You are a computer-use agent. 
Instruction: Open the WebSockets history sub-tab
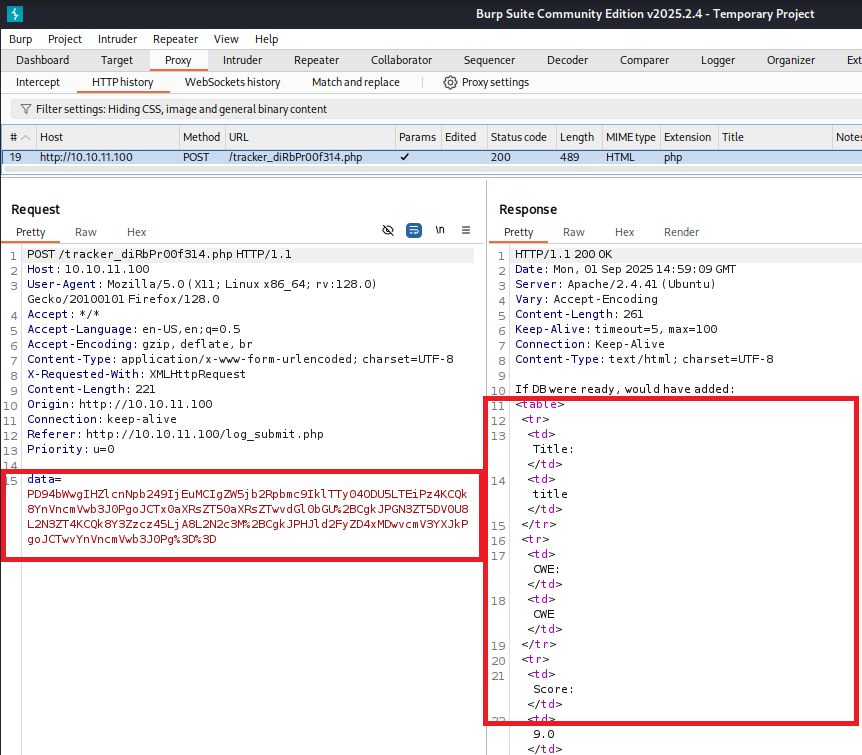tap(232, 82)
